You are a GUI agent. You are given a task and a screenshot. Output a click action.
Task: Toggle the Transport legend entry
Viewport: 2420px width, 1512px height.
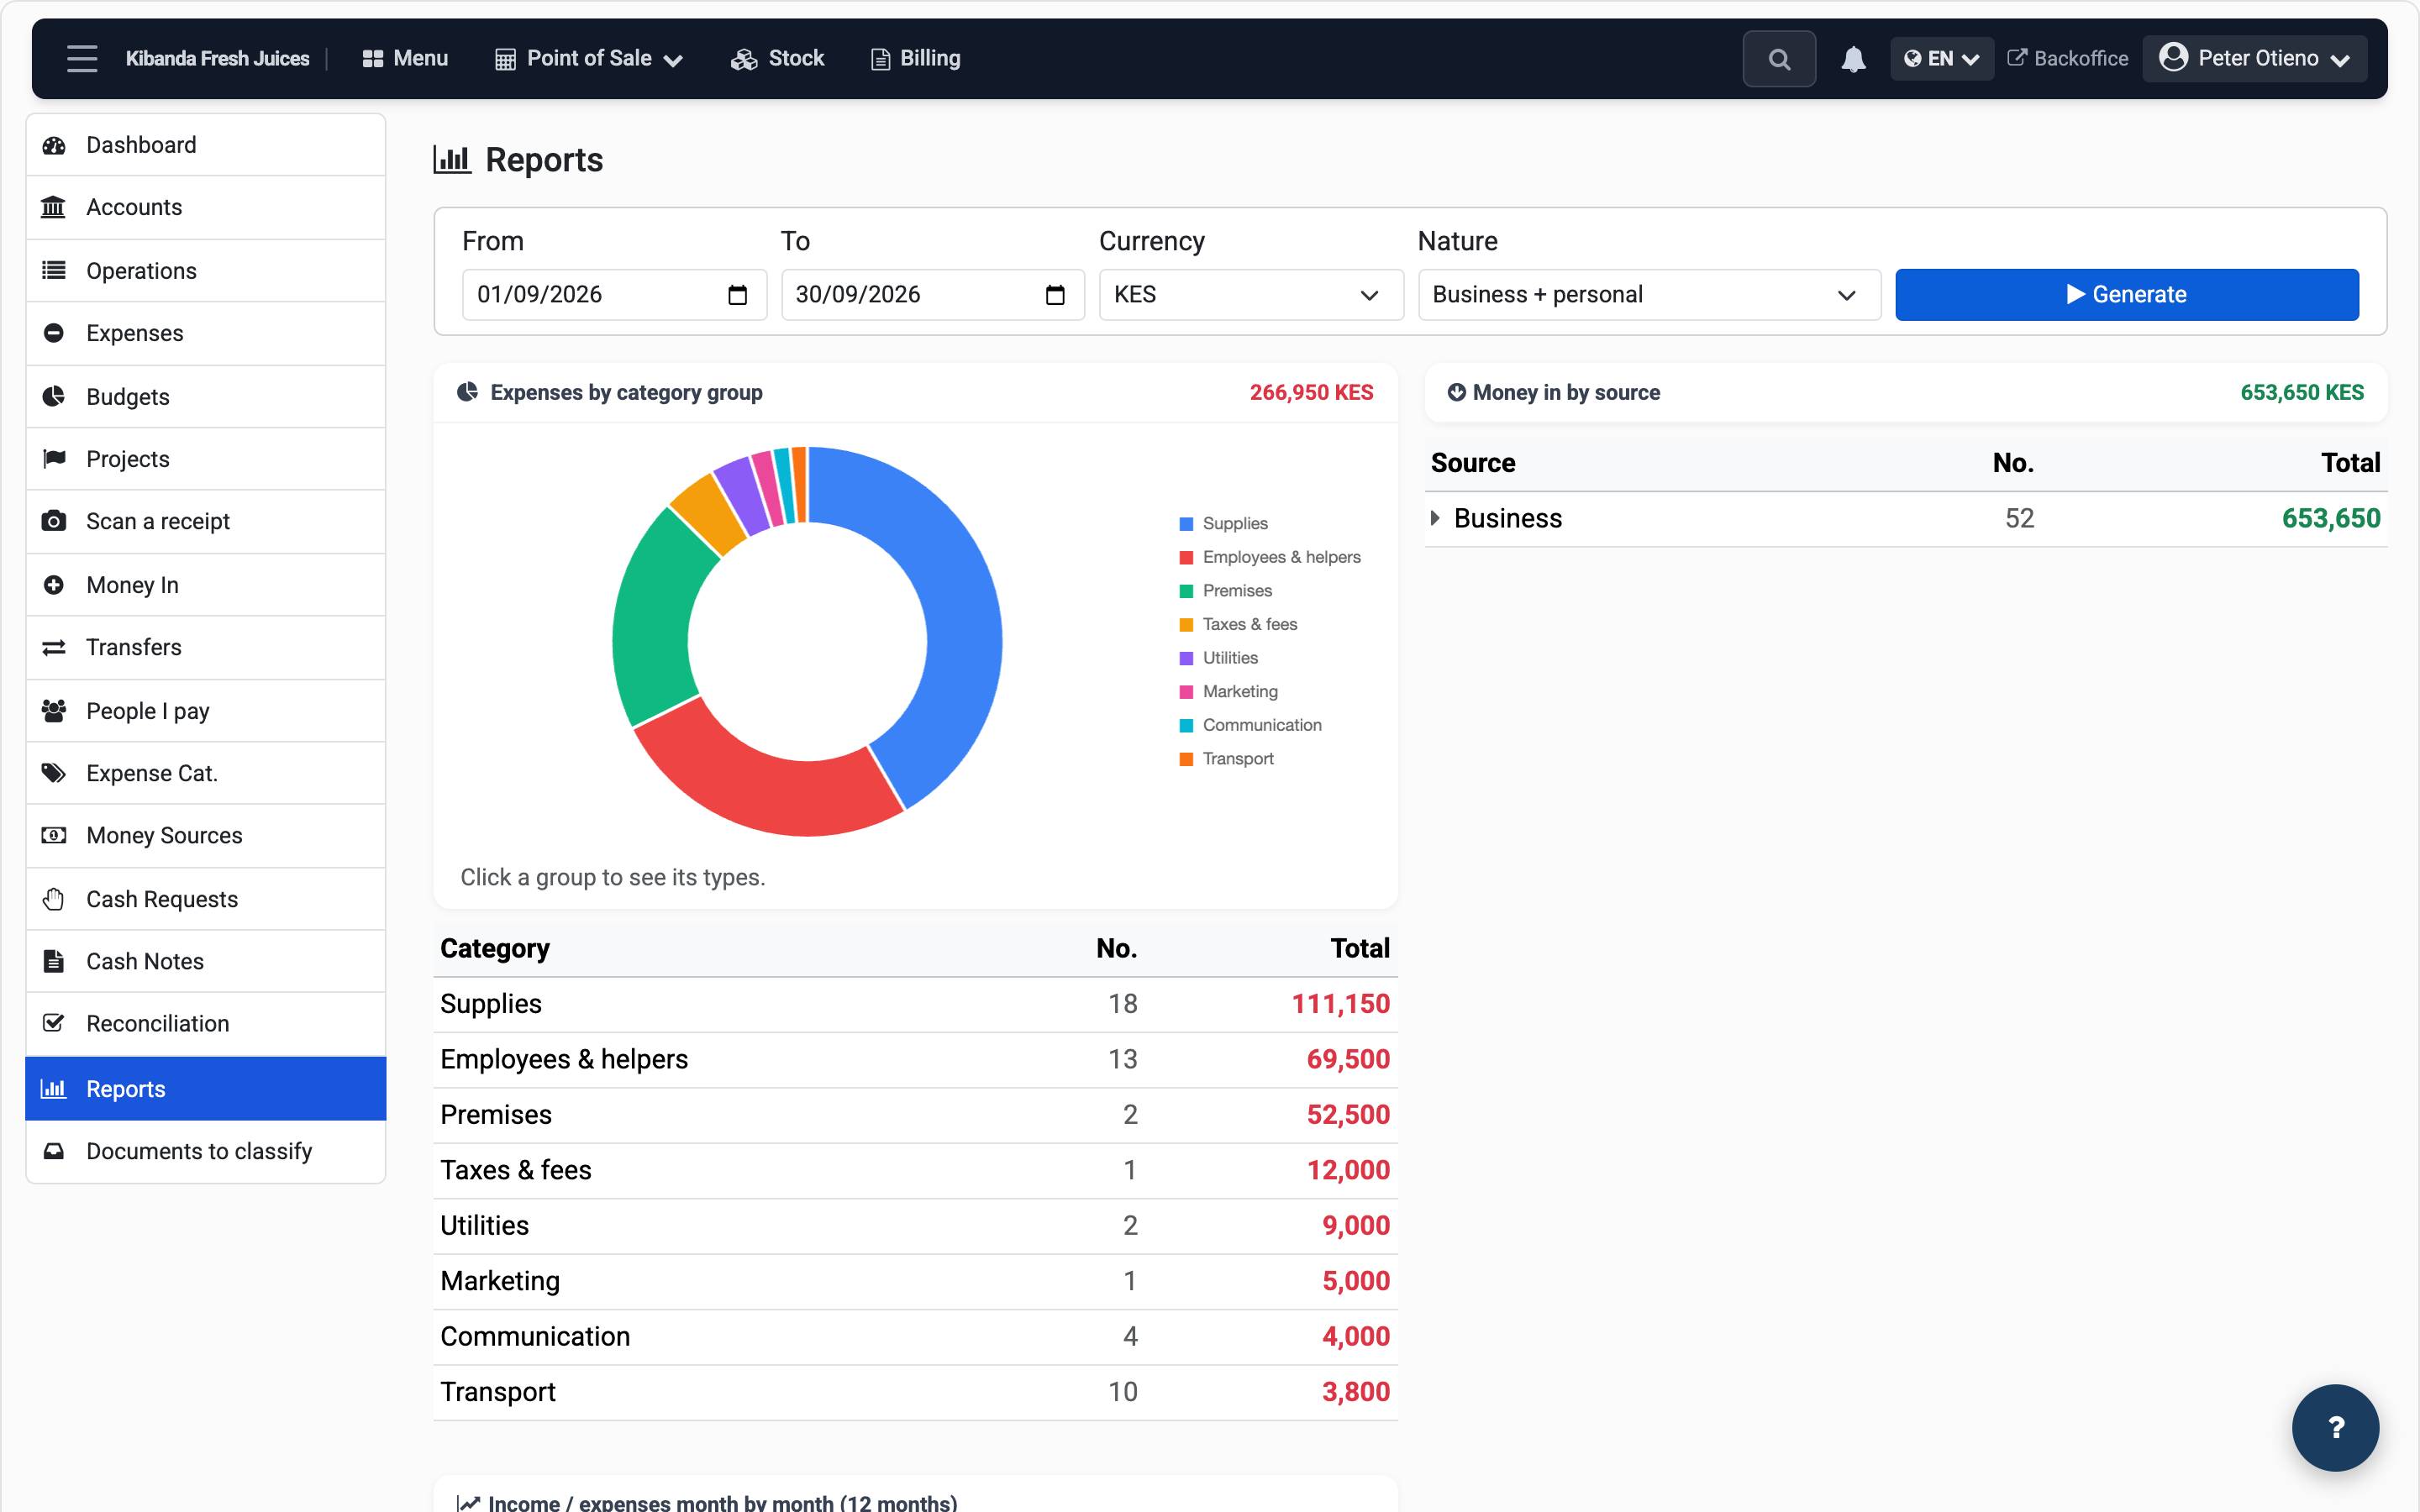pyautogui.click(x=1226, y=759)
